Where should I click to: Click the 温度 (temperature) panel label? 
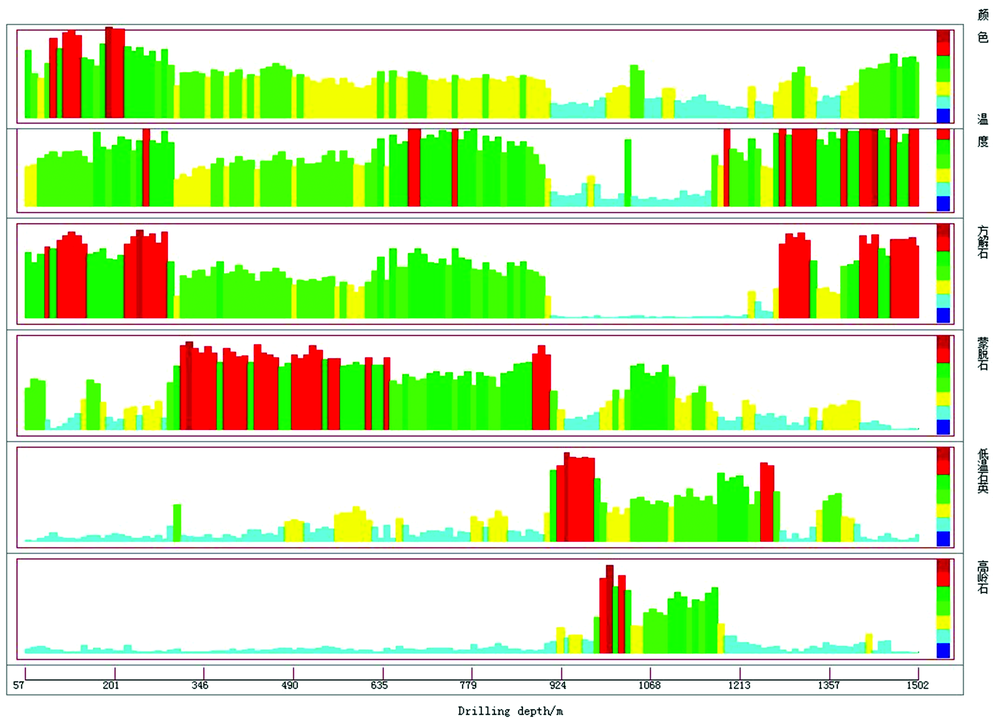(982, 129)
